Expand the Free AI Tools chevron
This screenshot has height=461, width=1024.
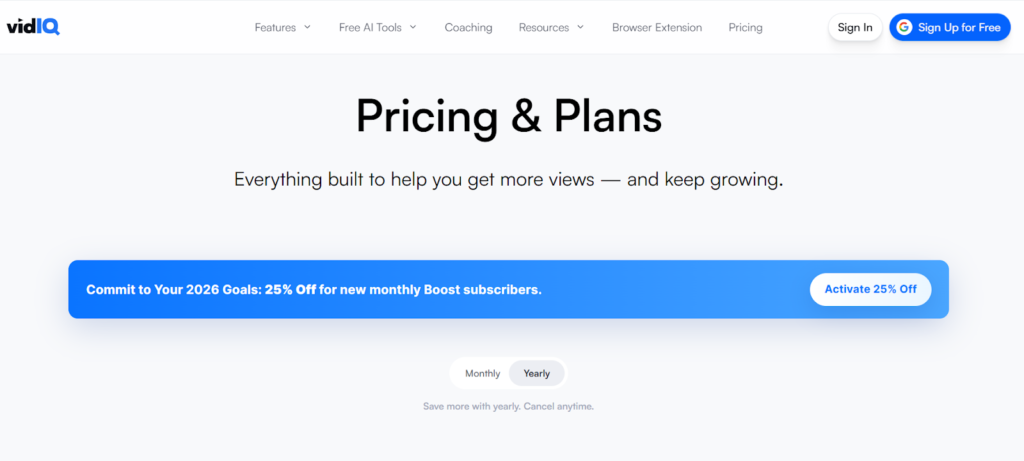pyautogui.click(x=413, y=27)
